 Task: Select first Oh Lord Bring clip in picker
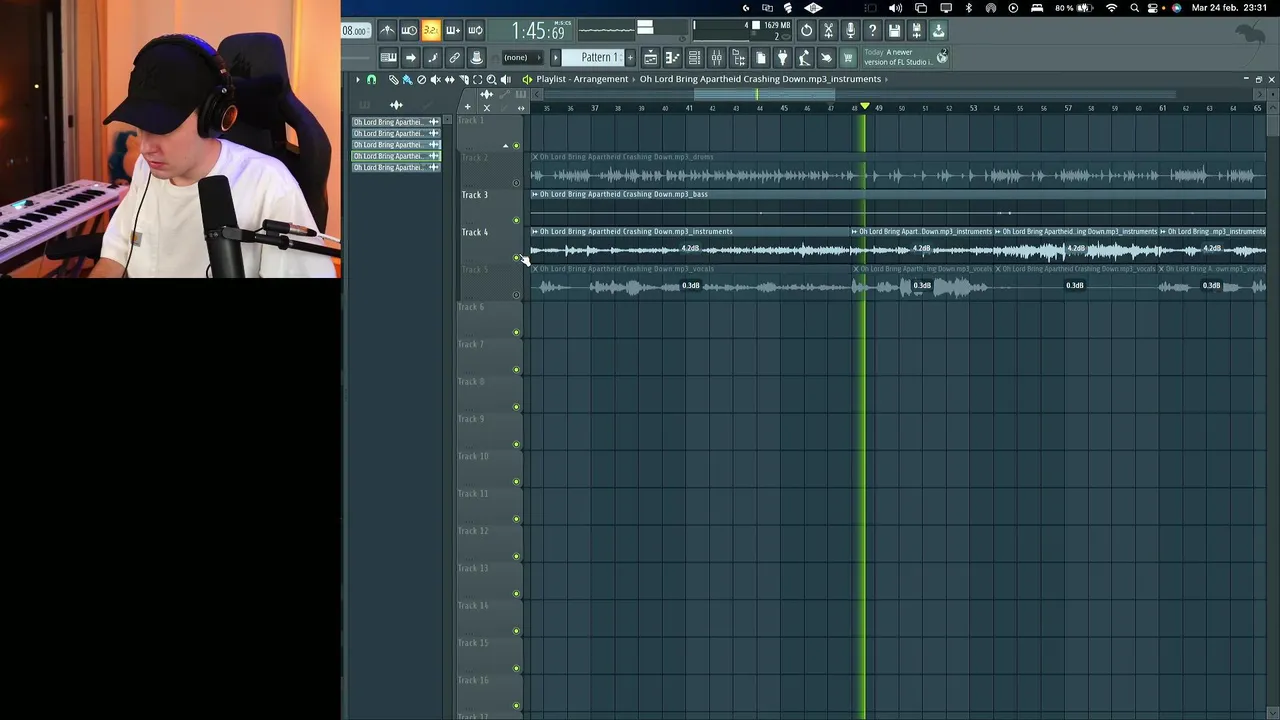click(x=396, y=122)
